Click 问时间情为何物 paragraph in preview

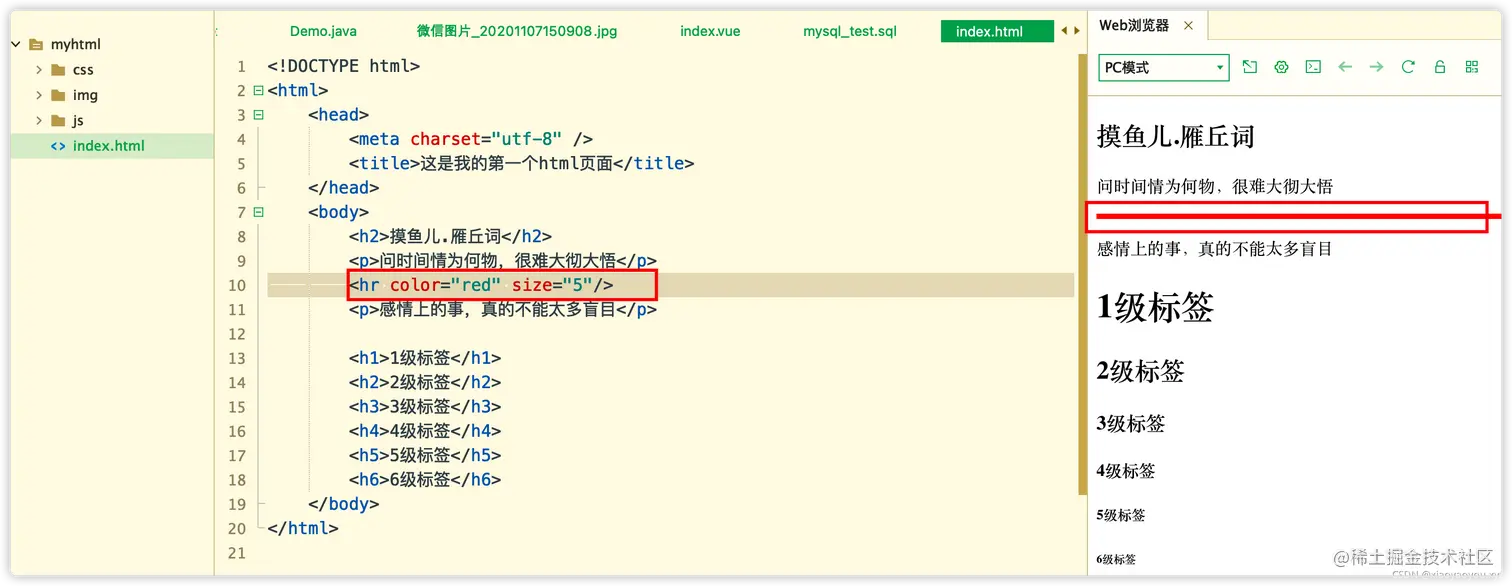coord(1215,186)
